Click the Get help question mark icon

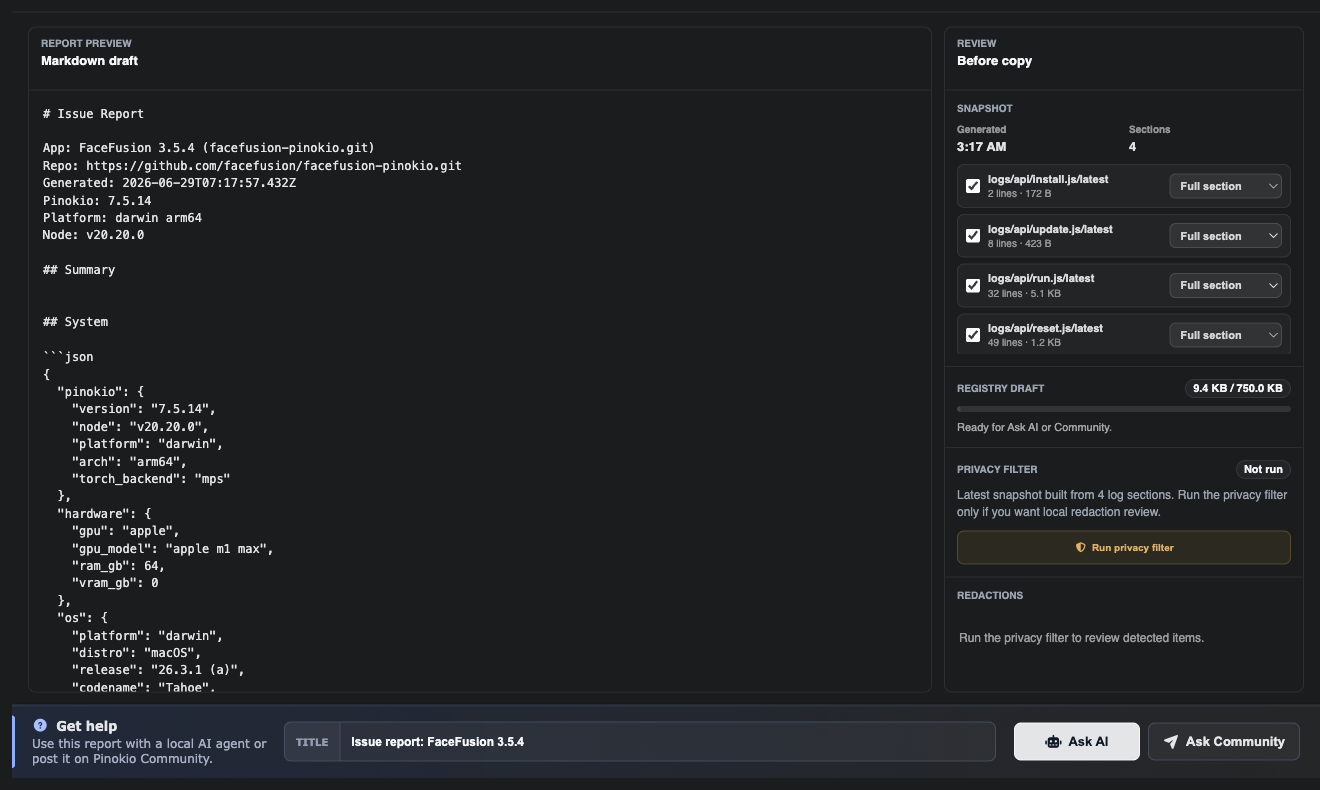coord(40,725)
